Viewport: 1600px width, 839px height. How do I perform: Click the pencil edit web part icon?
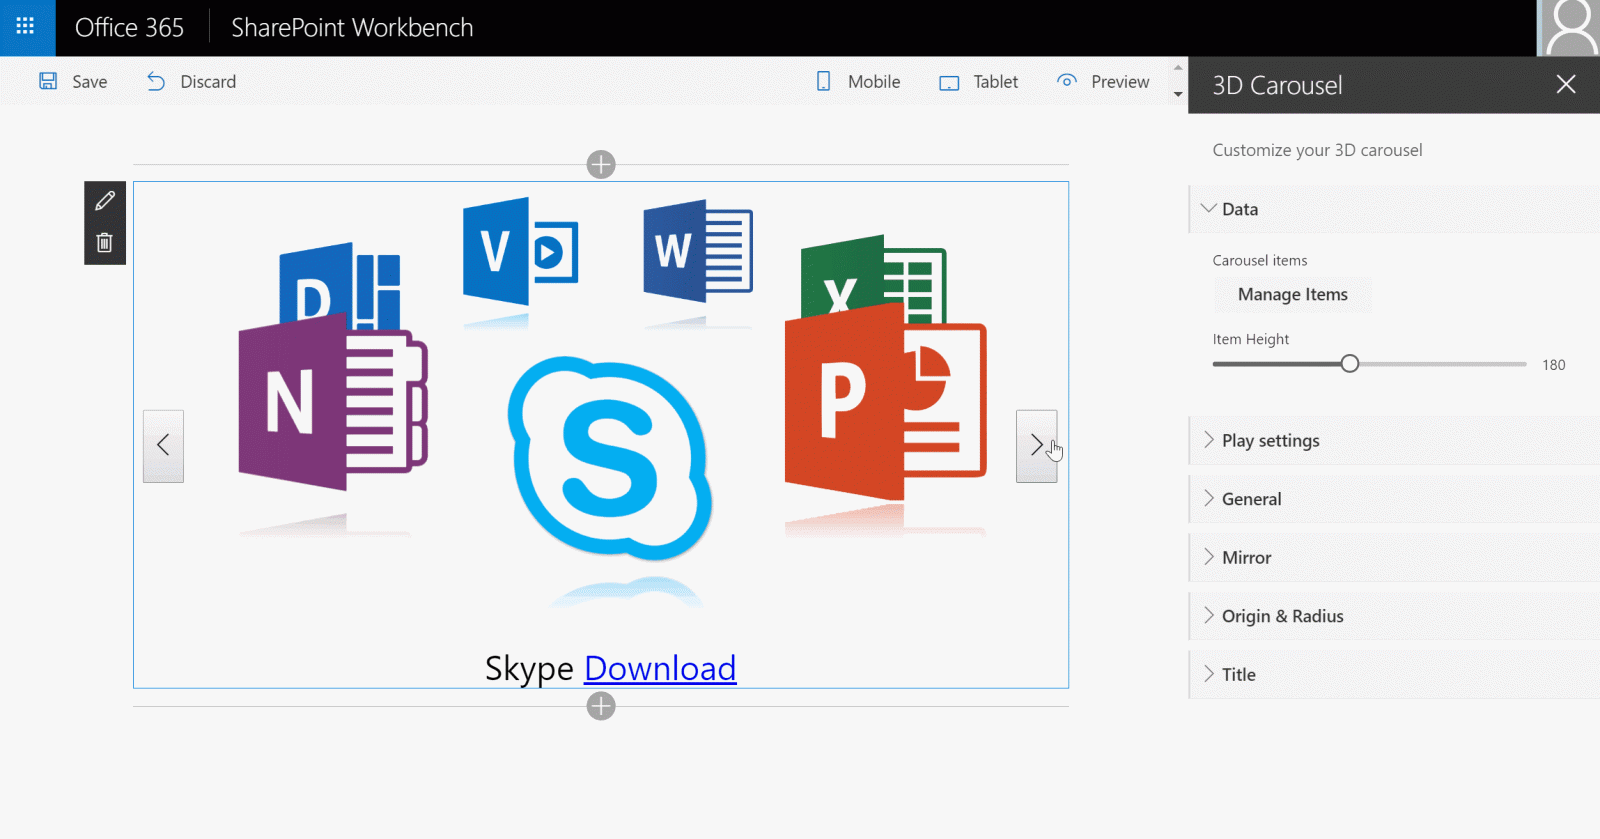[x=105, y=202]
